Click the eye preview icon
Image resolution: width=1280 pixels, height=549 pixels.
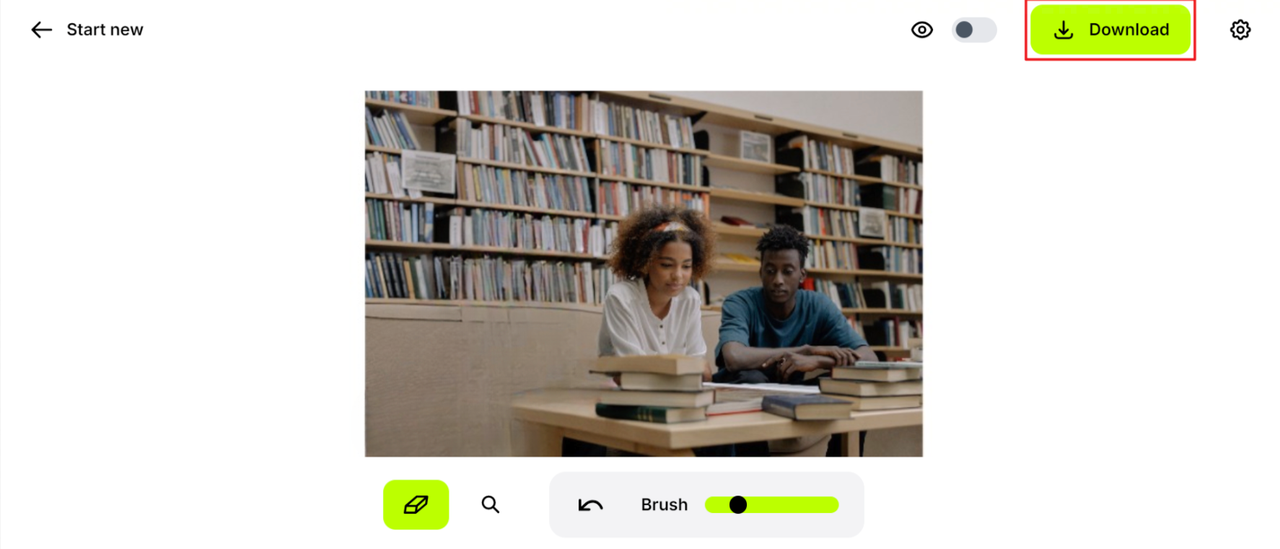pos(922,30)
